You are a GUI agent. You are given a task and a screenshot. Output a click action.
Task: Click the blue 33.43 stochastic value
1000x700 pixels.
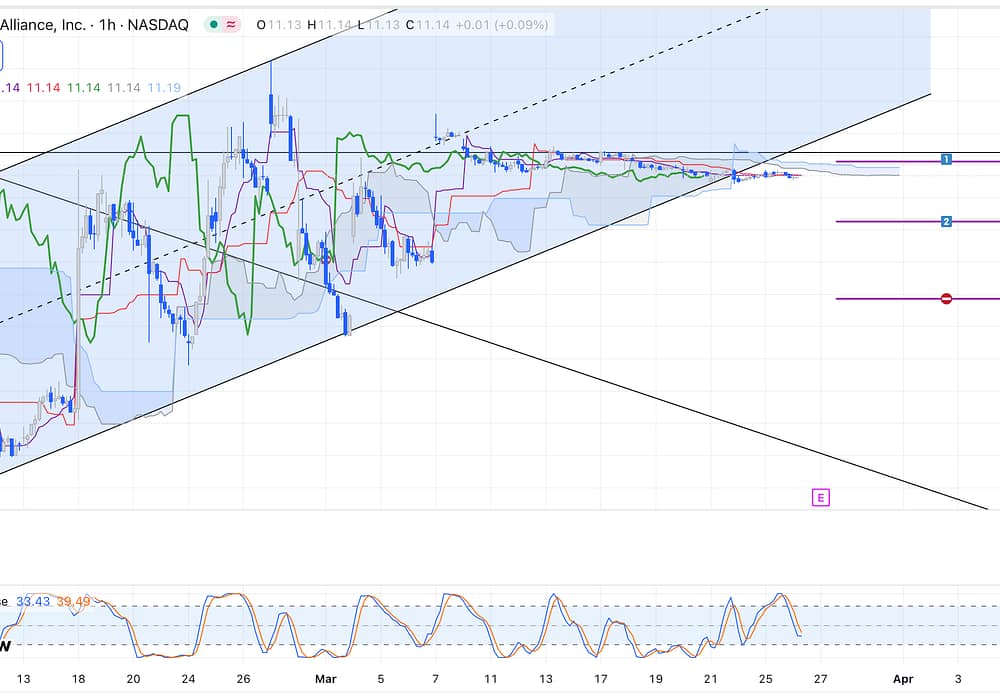point(33,601)
